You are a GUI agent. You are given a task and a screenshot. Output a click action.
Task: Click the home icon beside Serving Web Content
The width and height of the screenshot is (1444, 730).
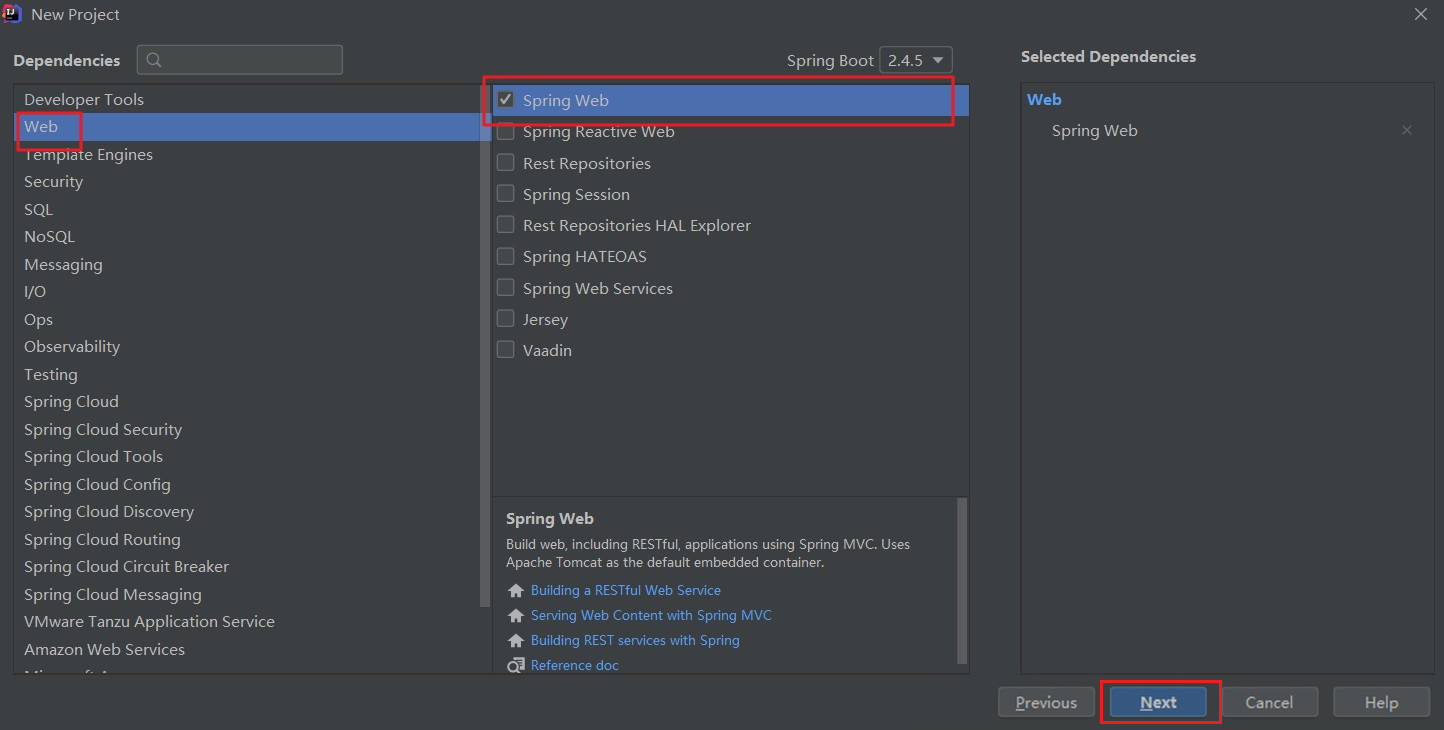(516, 616)
